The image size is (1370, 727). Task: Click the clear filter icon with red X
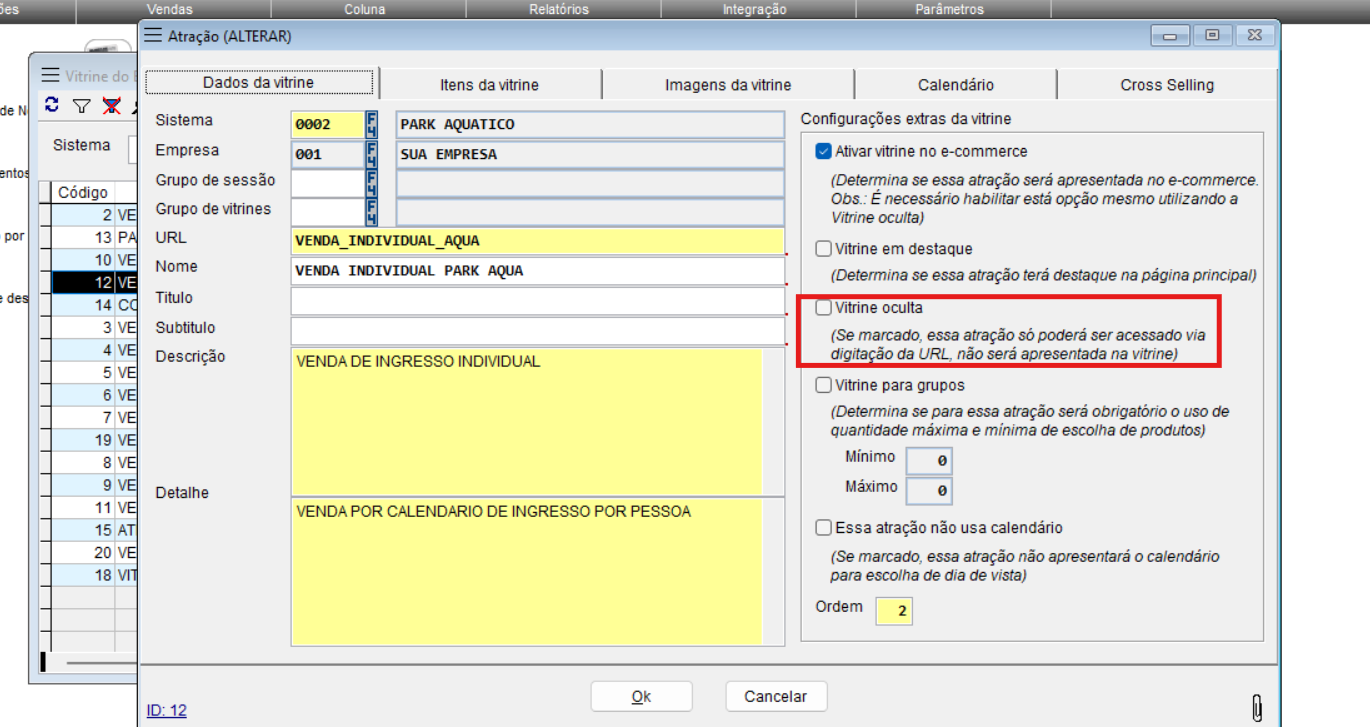click(112, 106)
